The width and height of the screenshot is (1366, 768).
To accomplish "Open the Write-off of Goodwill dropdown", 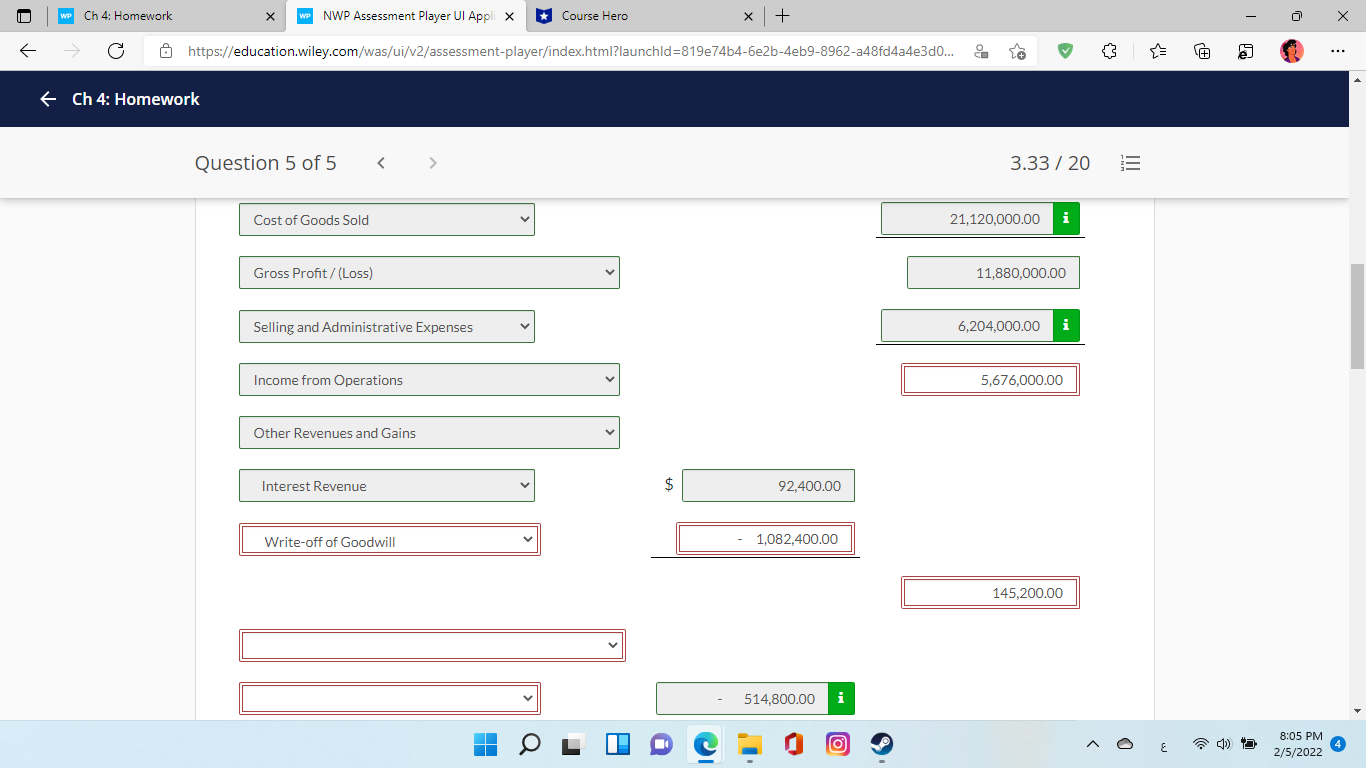I will click(390, 540).
